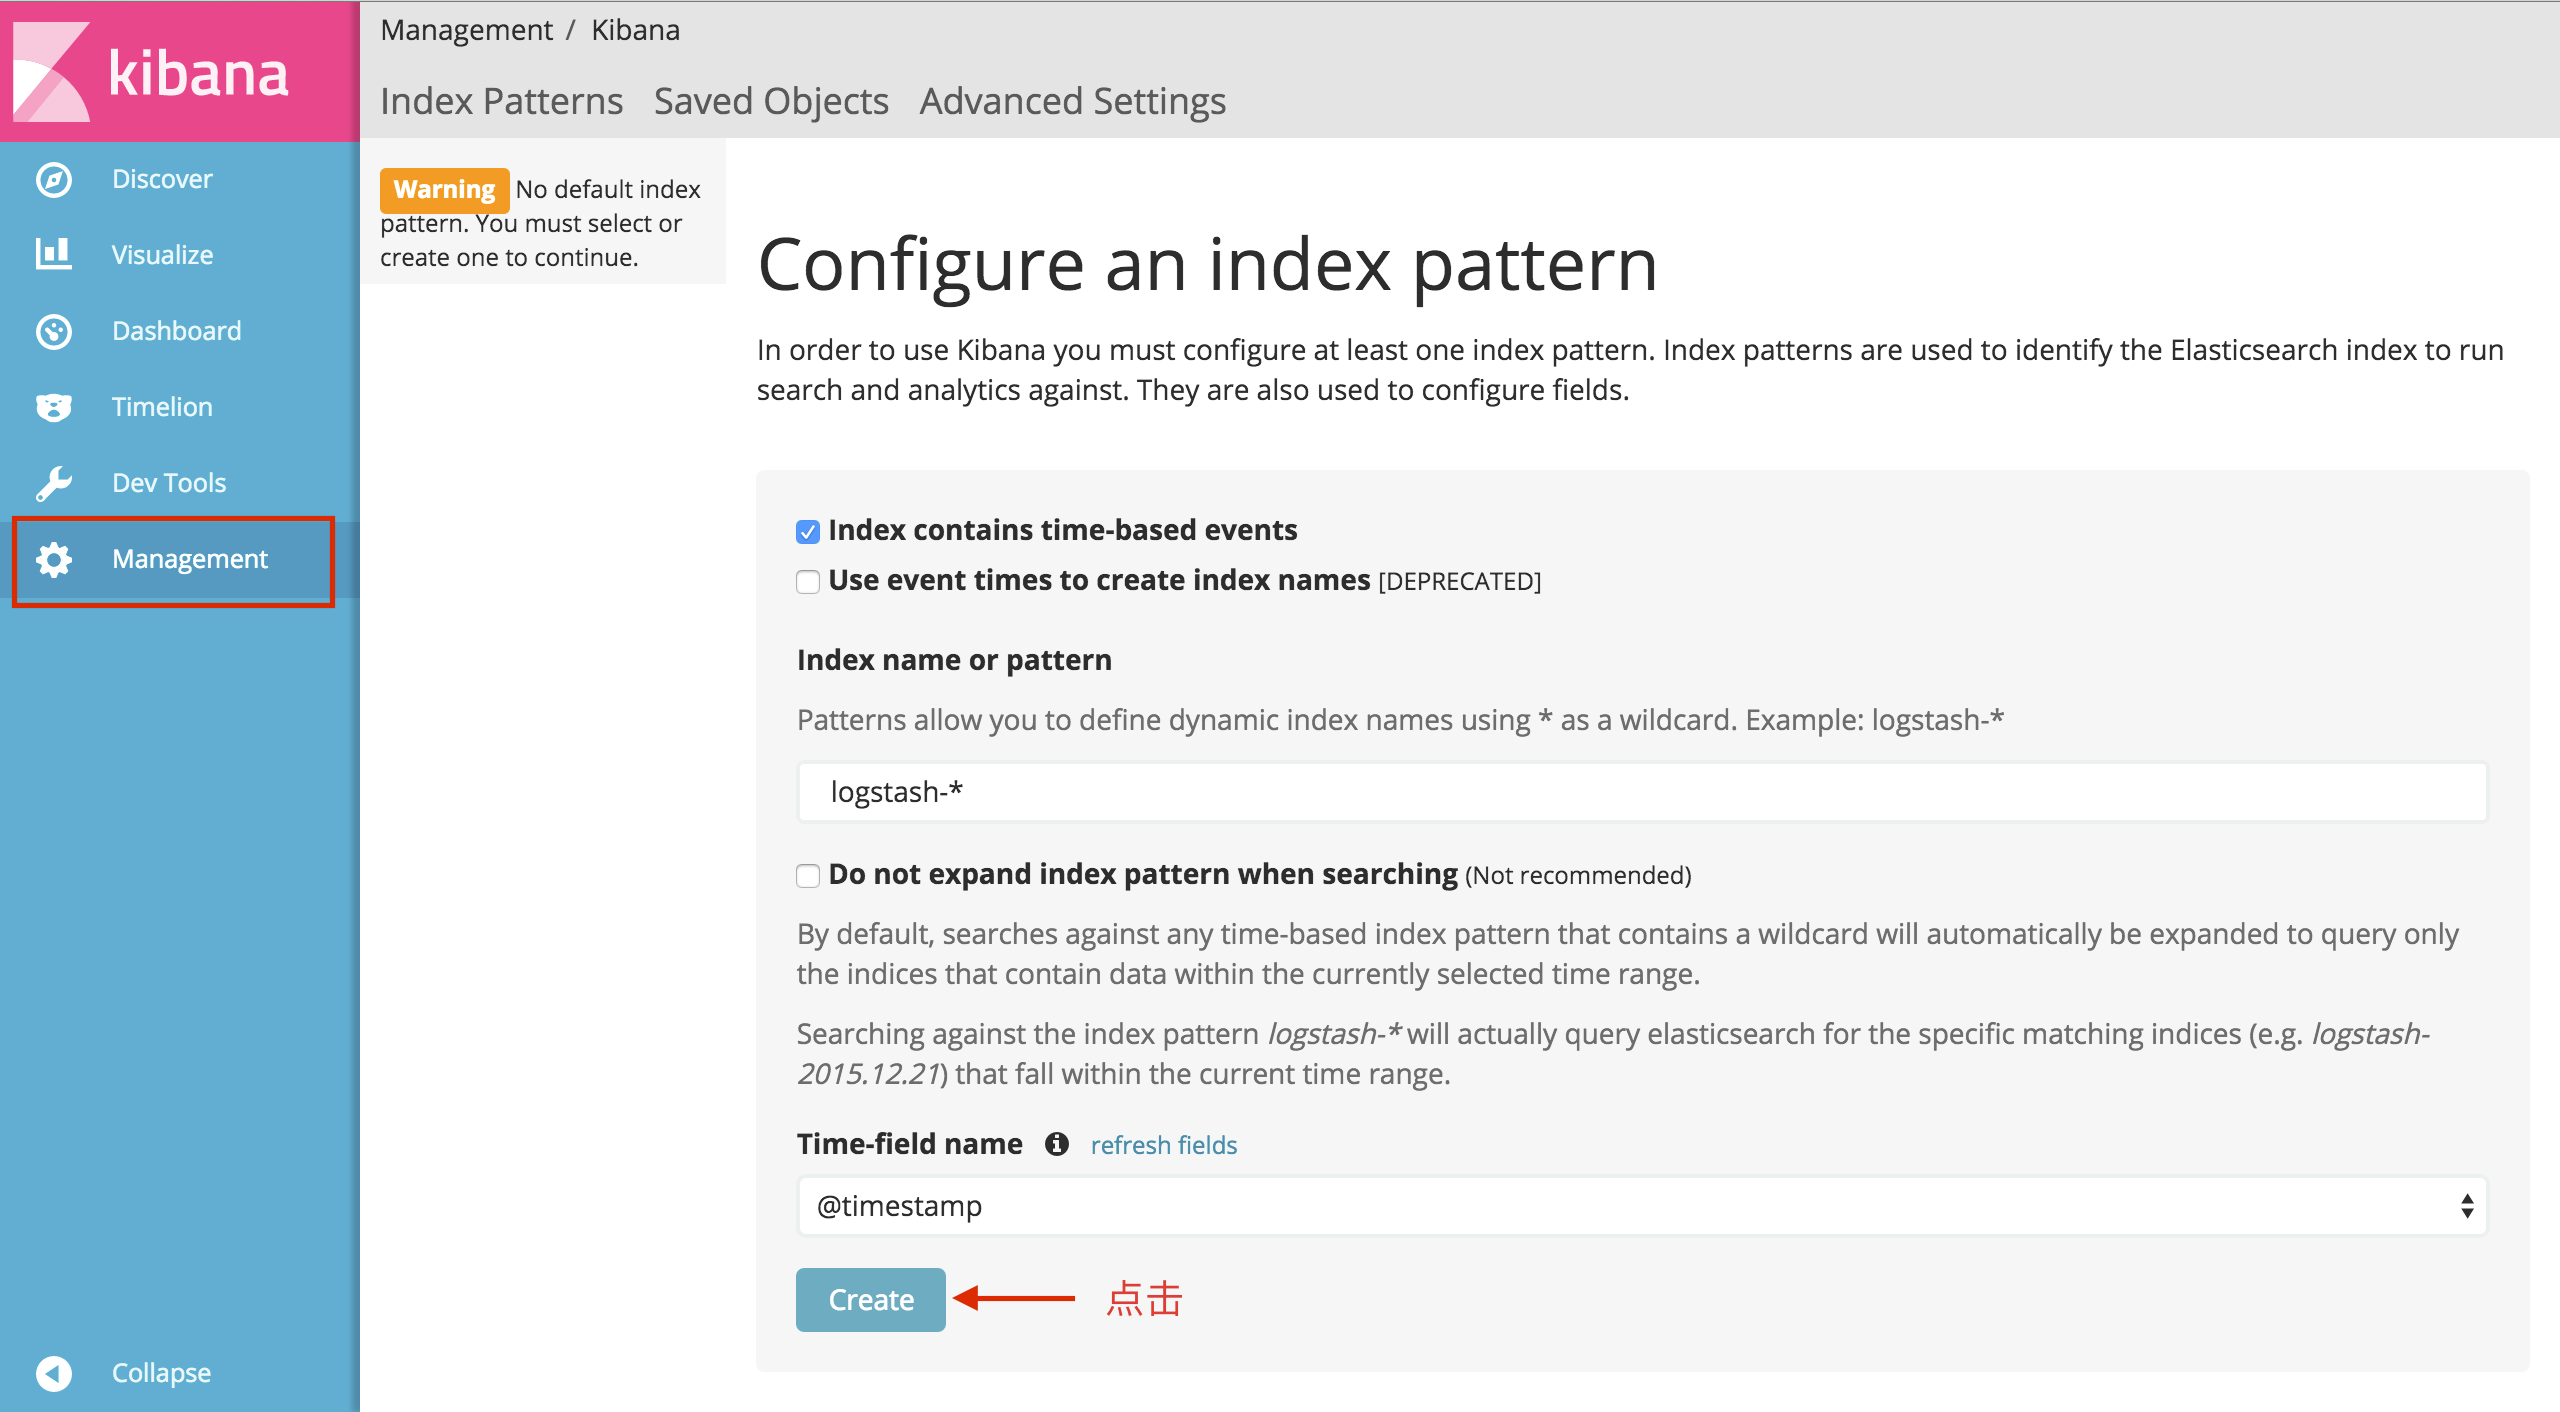The image size is (2560, 1412).
Task: Click the Dev Tools navigation icon
Action: click(x=50, y=482)
